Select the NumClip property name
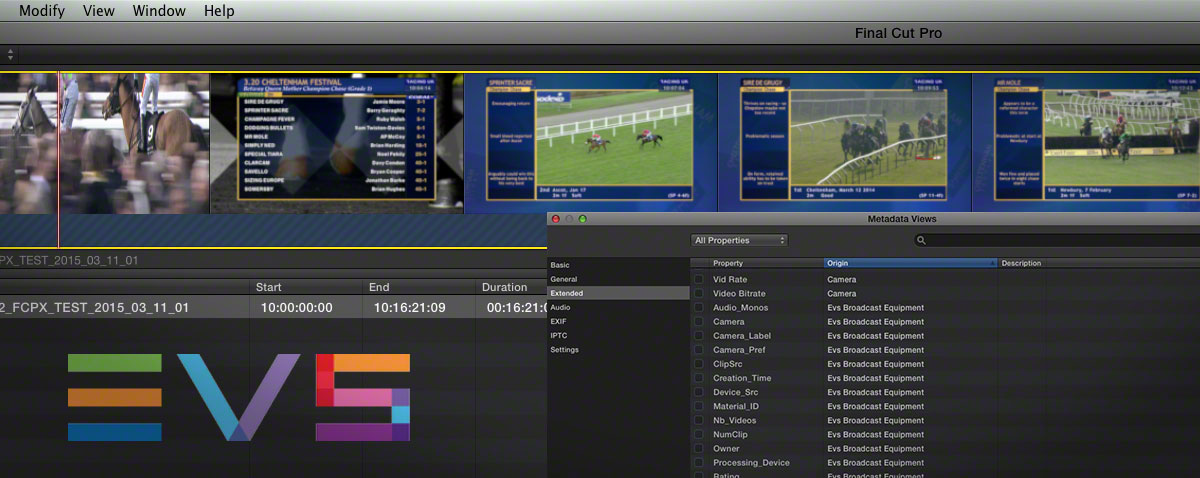The height and width of the screenshot is (478, 1200). [x=730, y=434]
